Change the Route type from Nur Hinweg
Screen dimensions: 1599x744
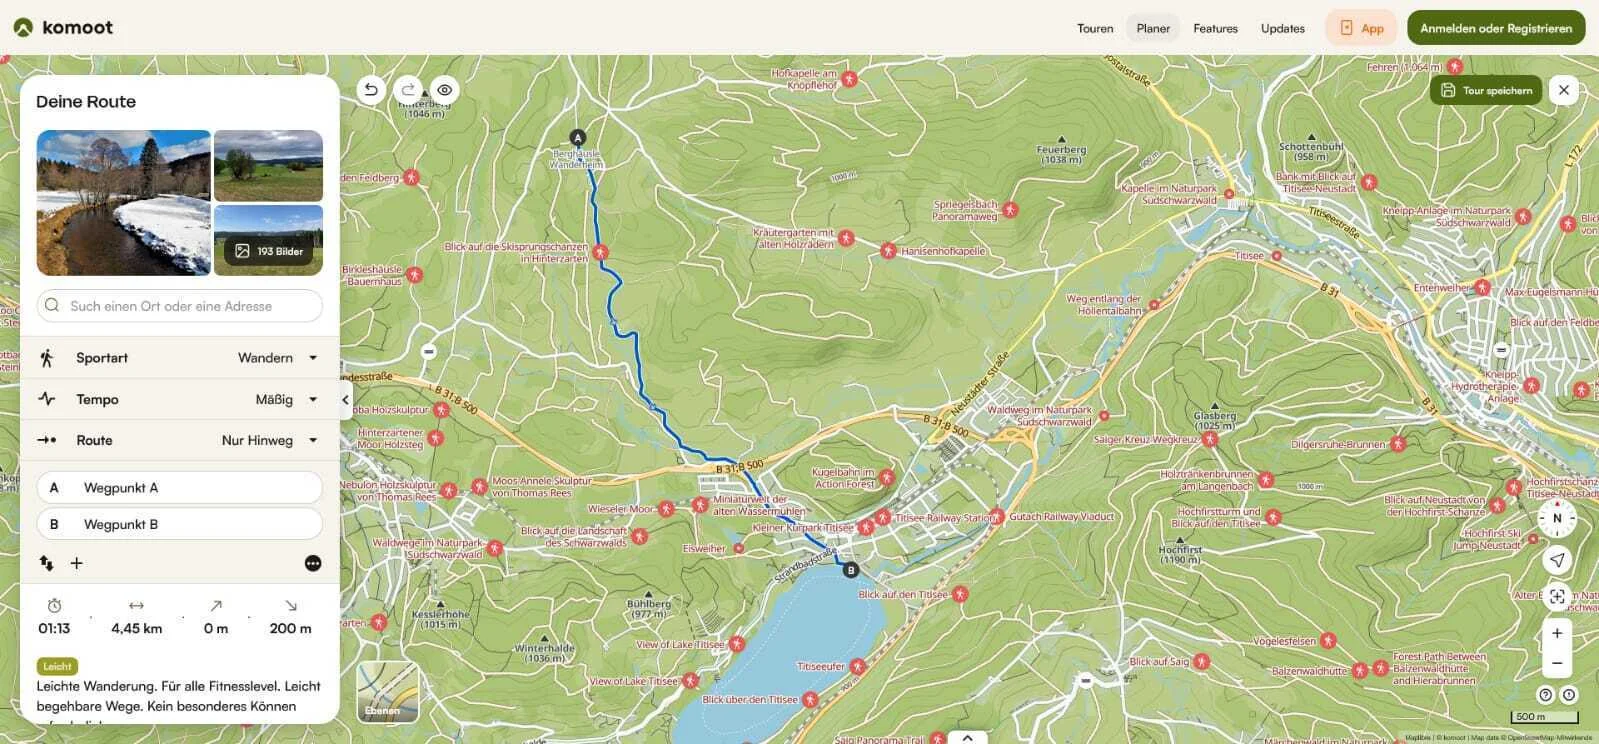(x=268, y=440)
